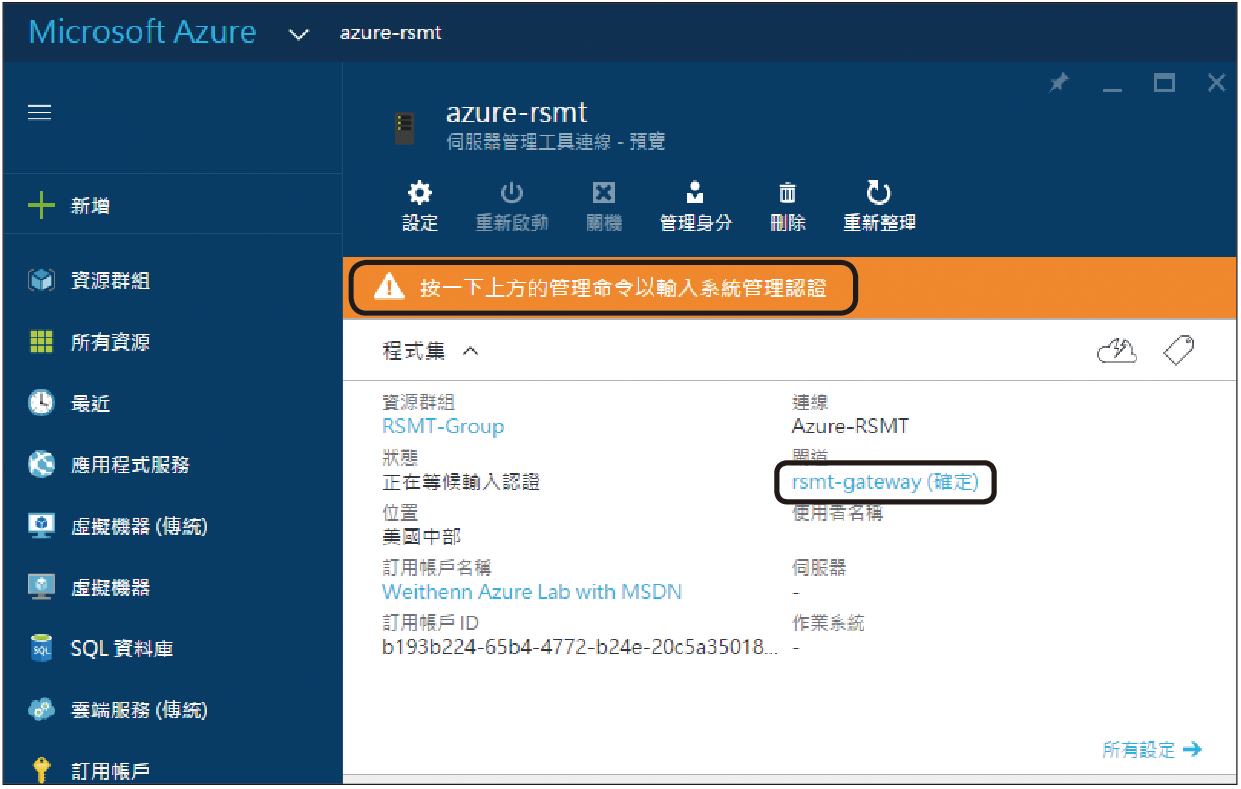The image size is (1241, 789).
Task: Collapse the 程式集 section chevron
Action: (x=470, y=351)
